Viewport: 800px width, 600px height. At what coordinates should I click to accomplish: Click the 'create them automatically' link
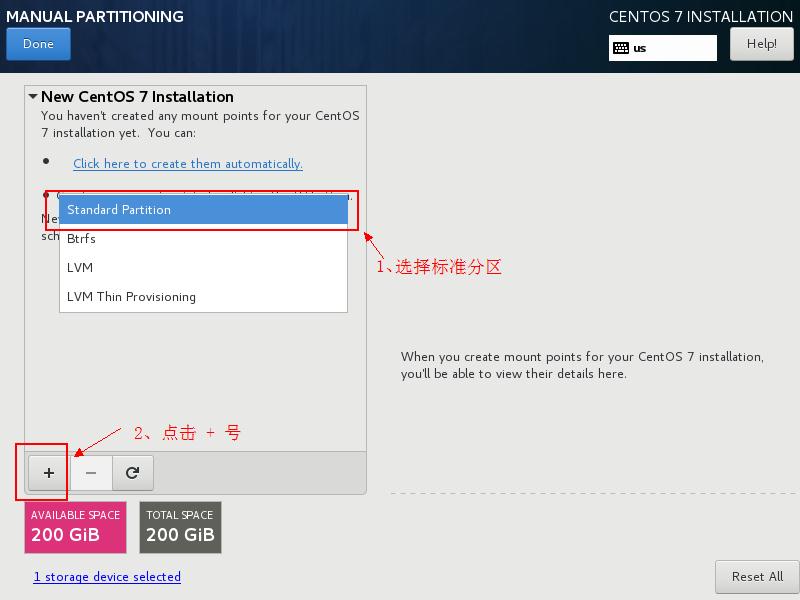point(187,164)
